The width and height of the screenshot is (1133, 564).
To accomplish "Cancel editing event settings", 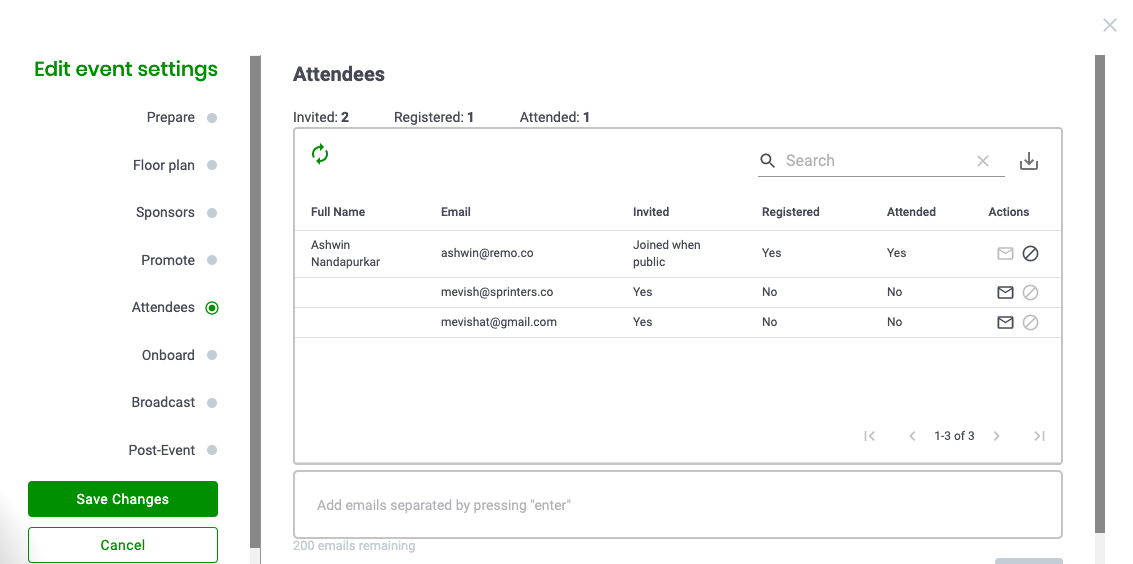I will 123,545.
